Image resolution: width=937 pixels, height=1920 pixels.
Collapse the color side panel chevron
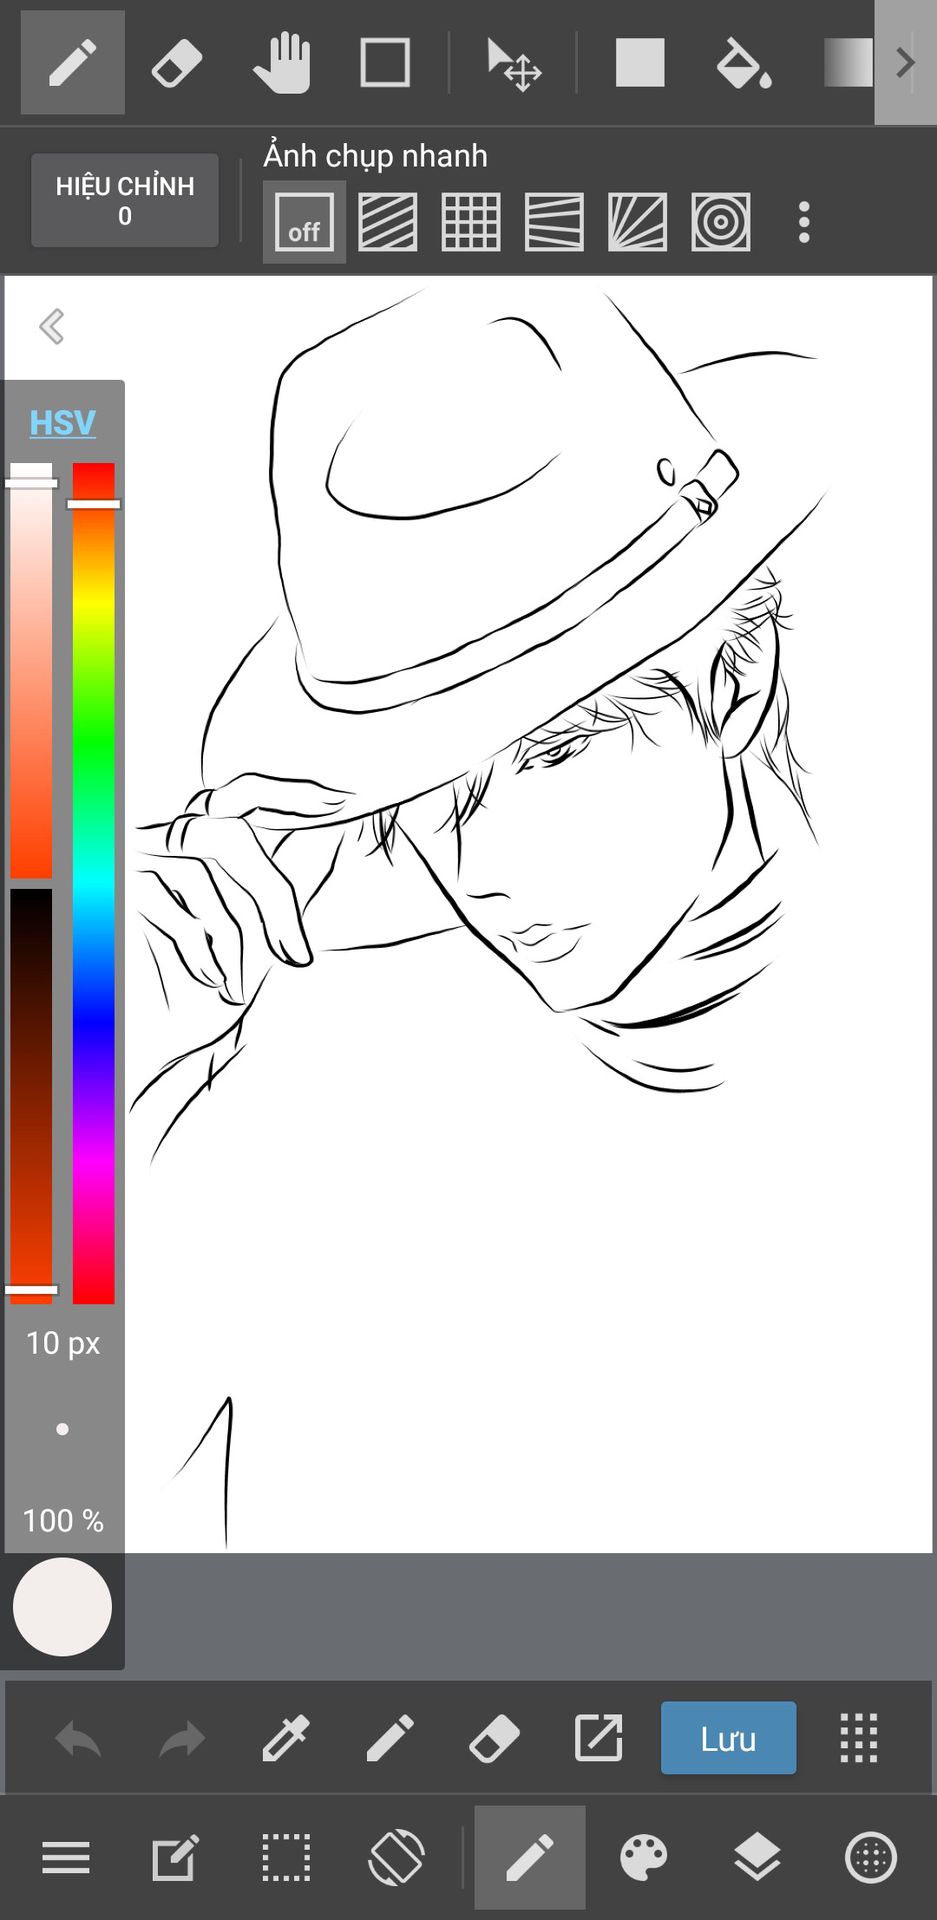[52, 326]
